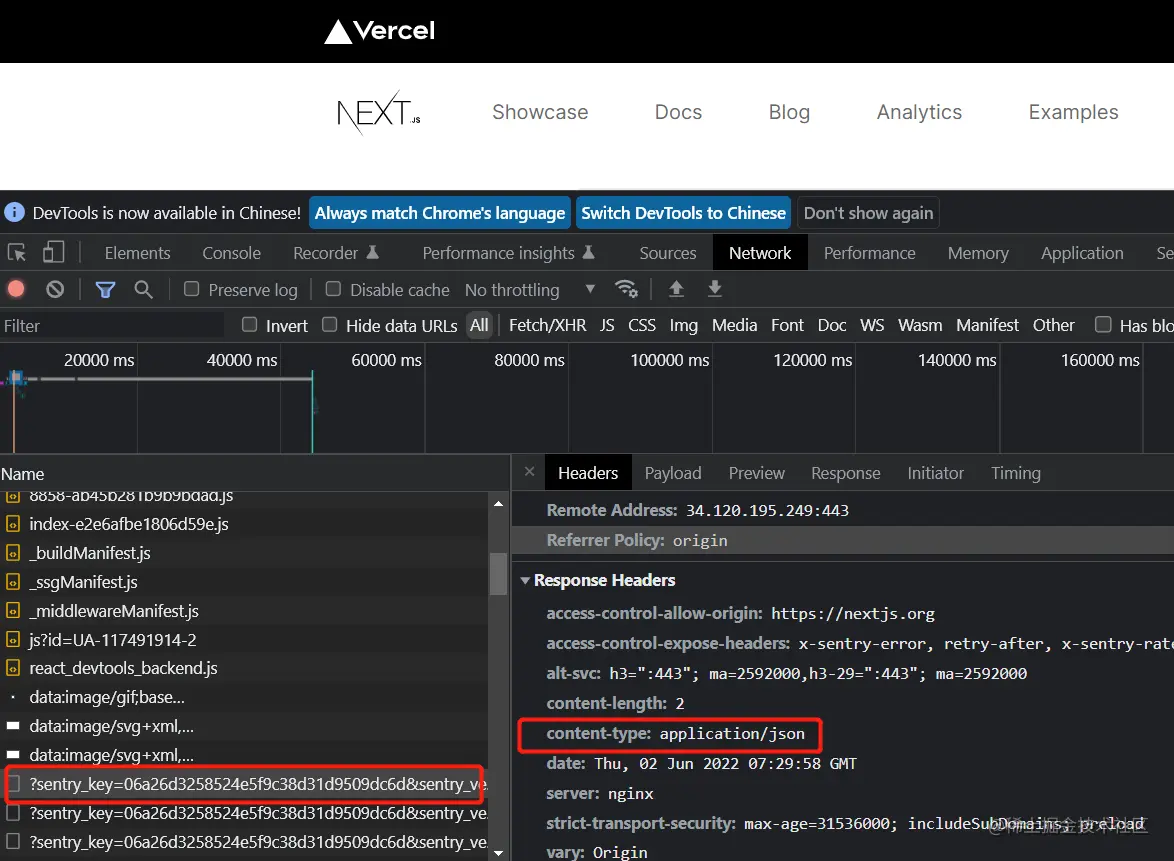Click the export HAR download arrow
The image size is (1174, 861).
[715, 288]
